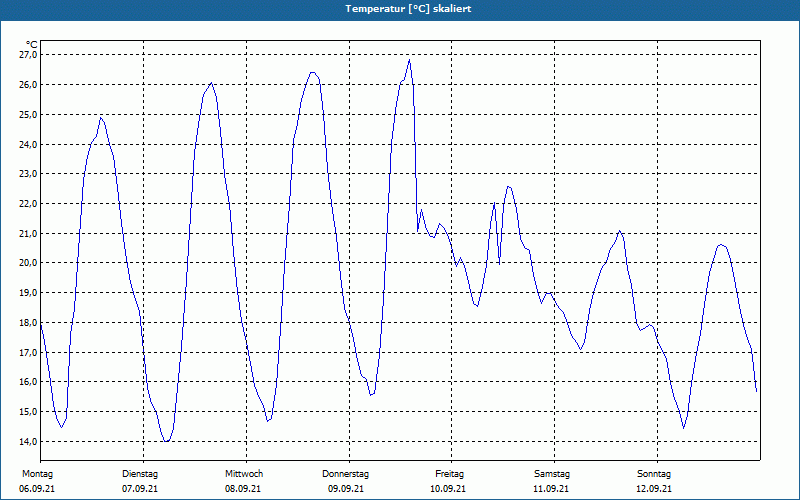This screenshot has height=500, width=800.
Task: Click the 20,0 axis label
Action: pos(29,263)
